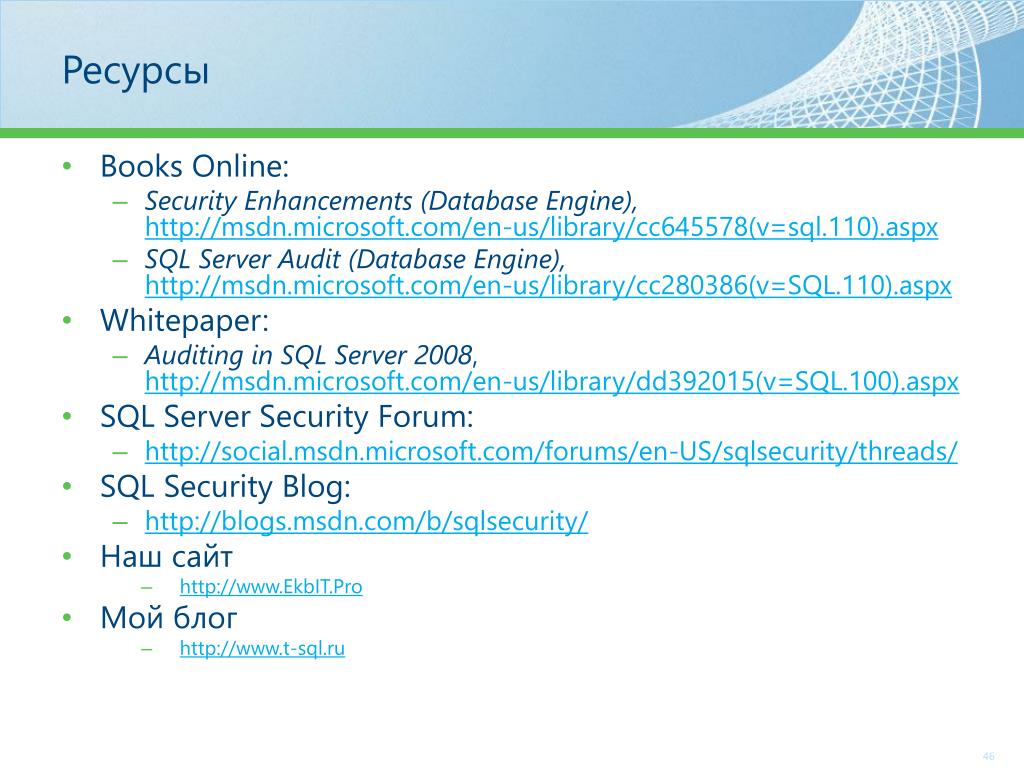Click the "Auditing in SQL Server 2008," text

tap(312, 355)
